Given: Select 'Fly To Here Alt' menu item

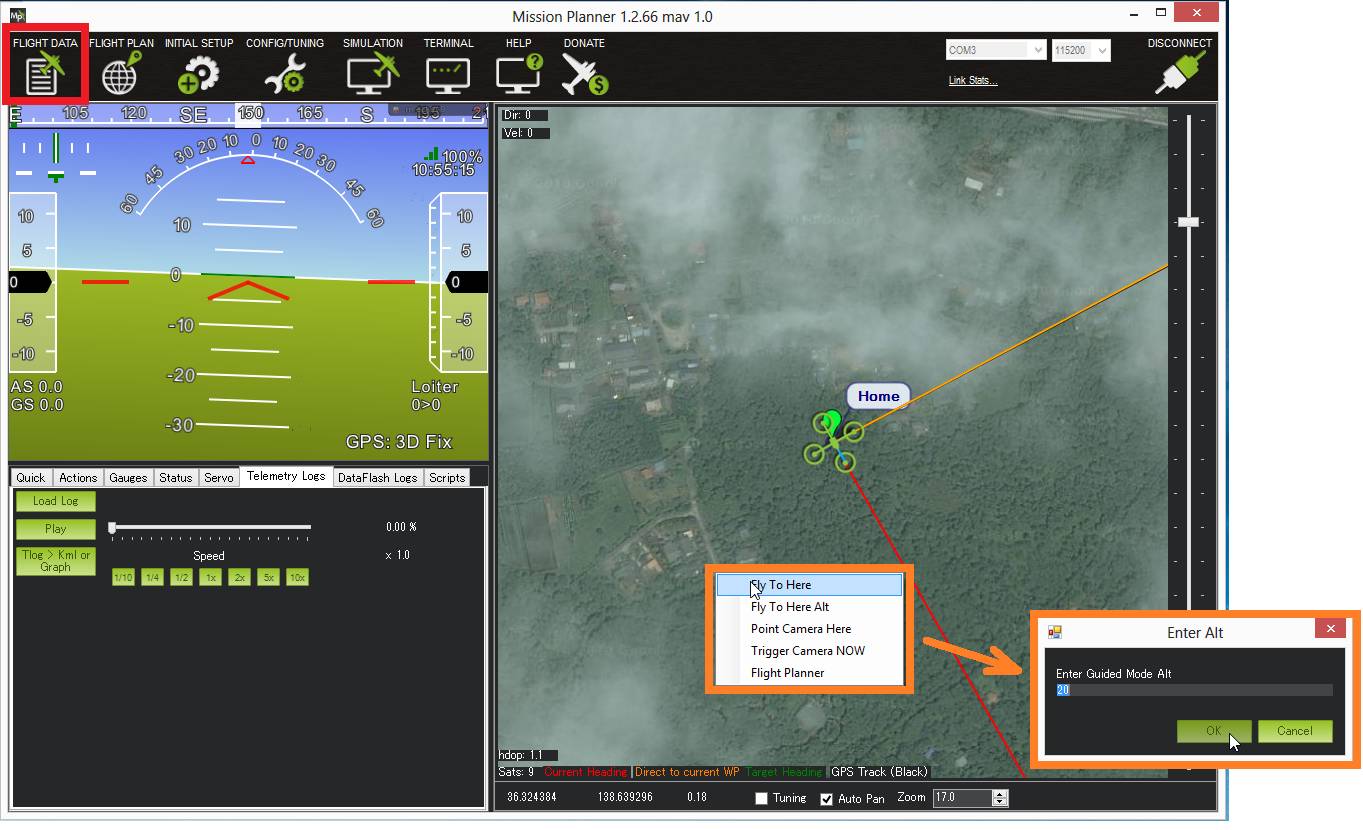Looking at the screenshot, I should point(790,607).
